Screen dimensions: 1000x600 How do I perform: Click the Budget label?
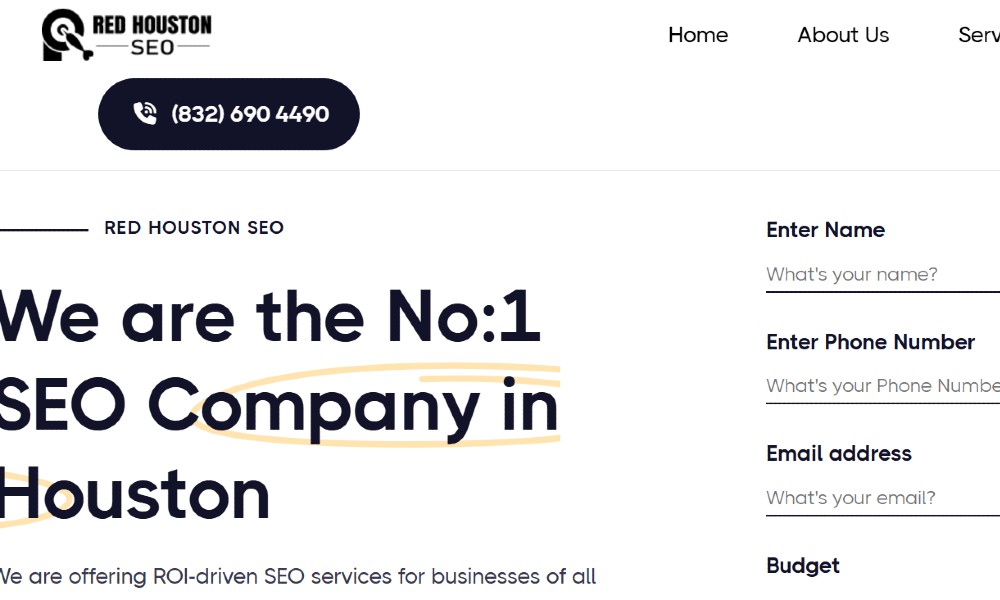(x=803, y=566)
